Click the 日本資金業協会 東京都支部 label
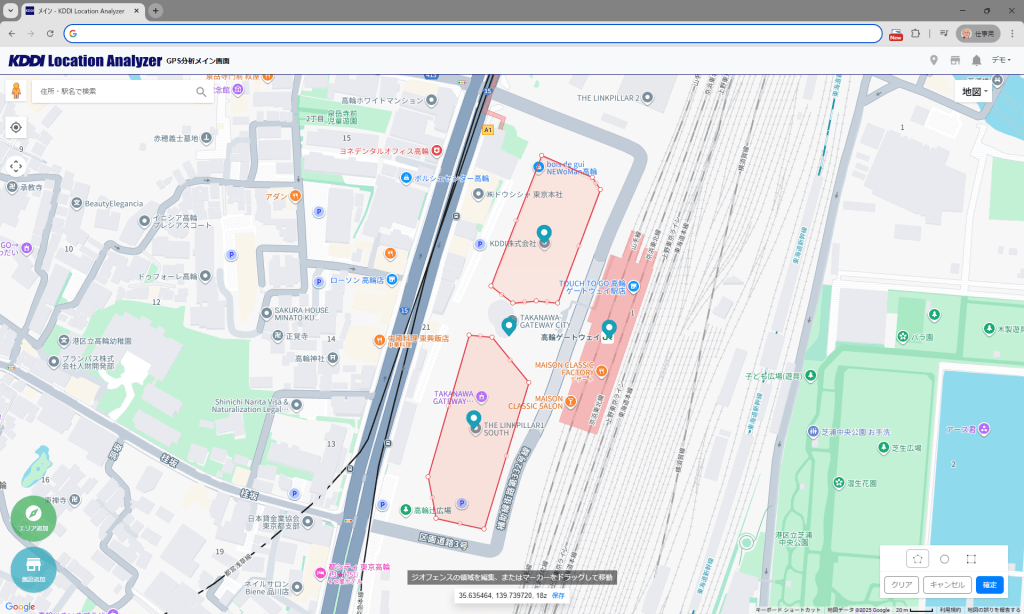The height and width of the screenshot is (614, 1024). [x=273, y=522]
